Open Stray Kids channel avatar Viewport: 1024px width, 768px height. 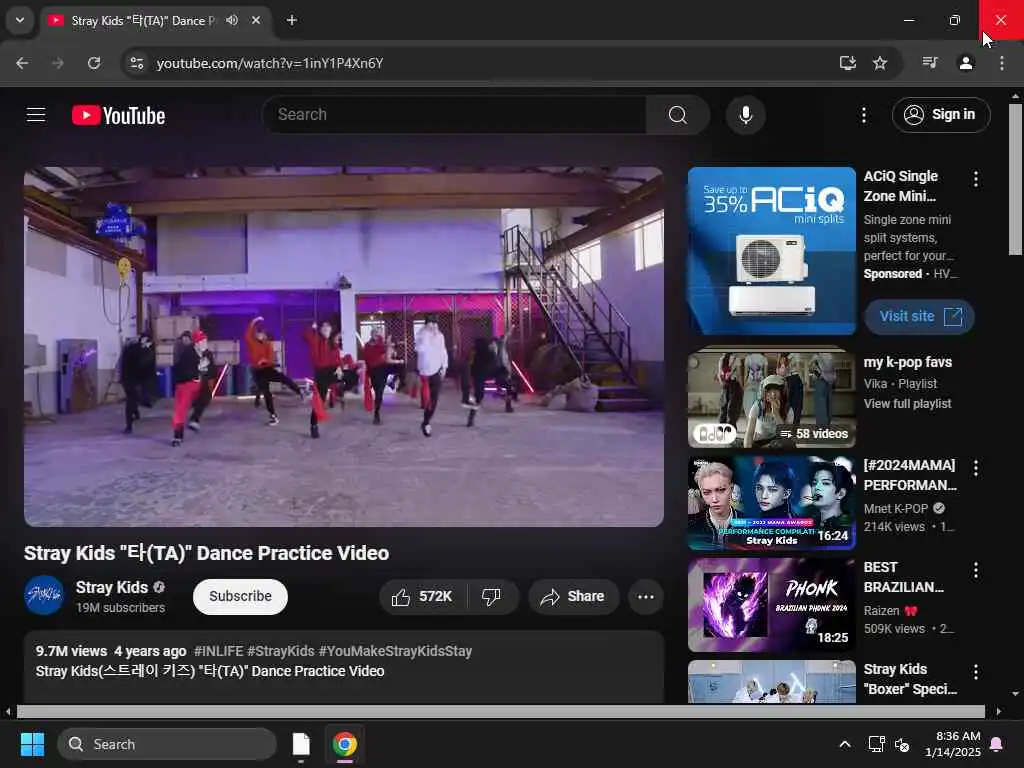44,596
